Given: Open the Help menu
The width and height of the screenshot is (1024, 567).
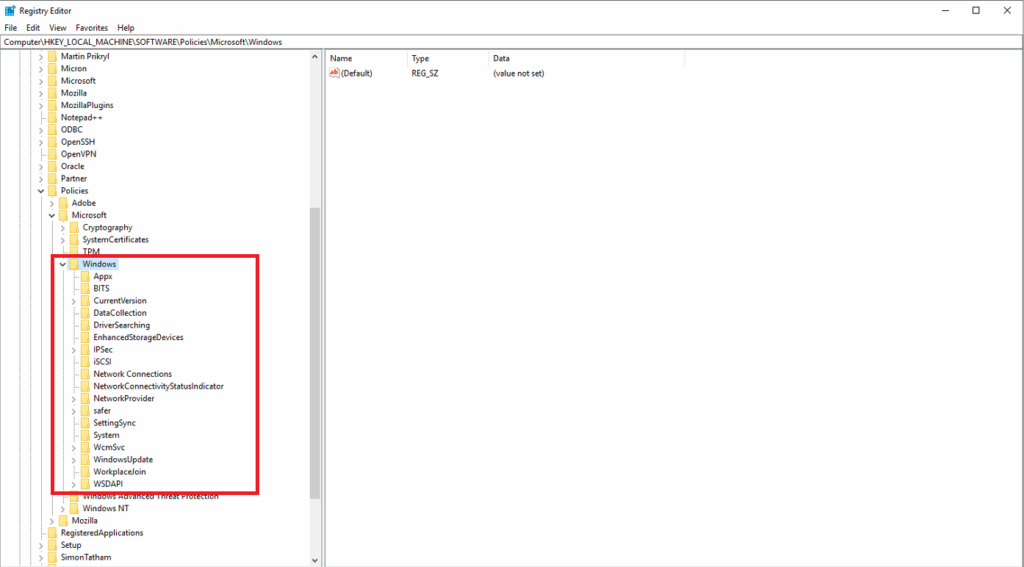Looking at the screenshot, I should [x=125, y=28].
